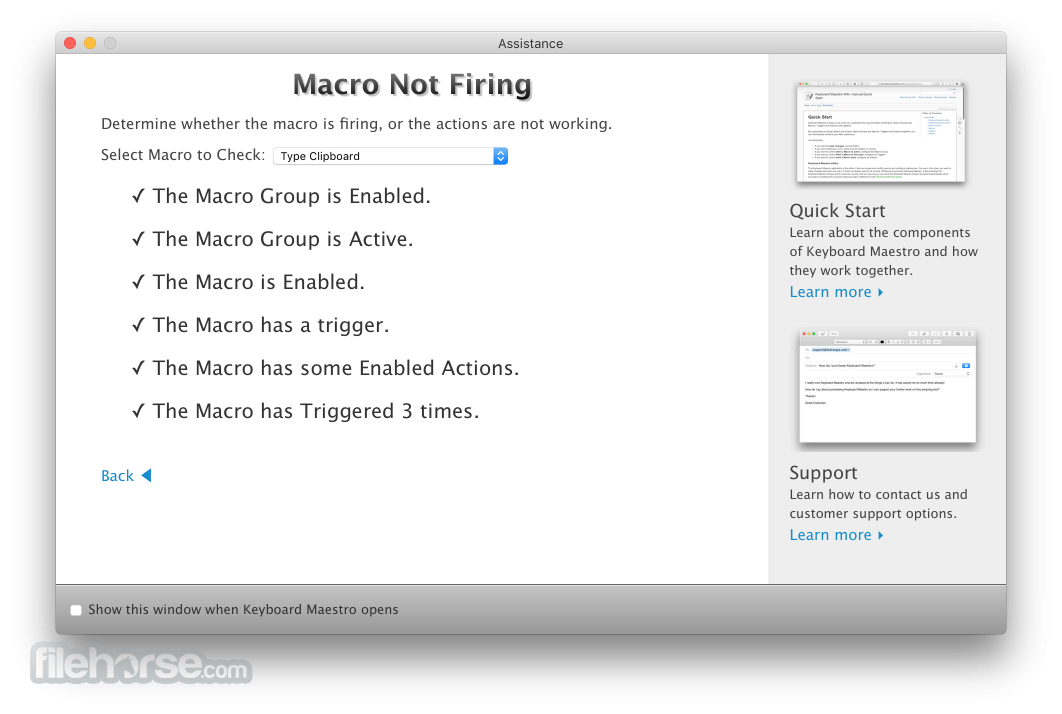The image size is (1062, 714).
Task: Click the Macro Not Firing title
Action: point(412,85)
